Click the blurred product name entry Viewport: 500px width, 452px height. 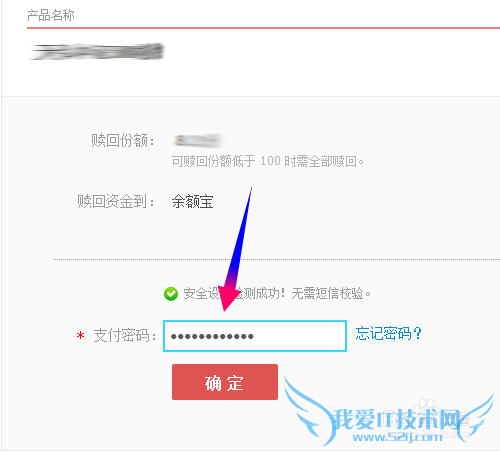pos(97,52)
